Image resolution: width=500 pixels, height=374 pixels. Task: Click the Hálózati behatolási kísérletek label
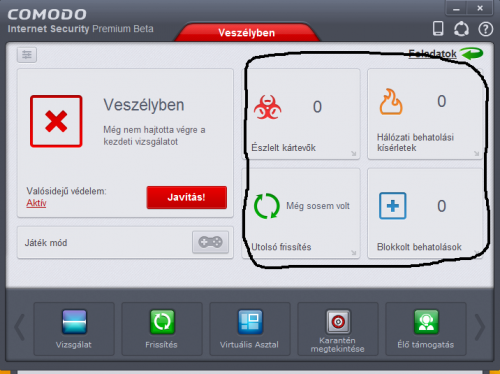[x=415, y=142]
